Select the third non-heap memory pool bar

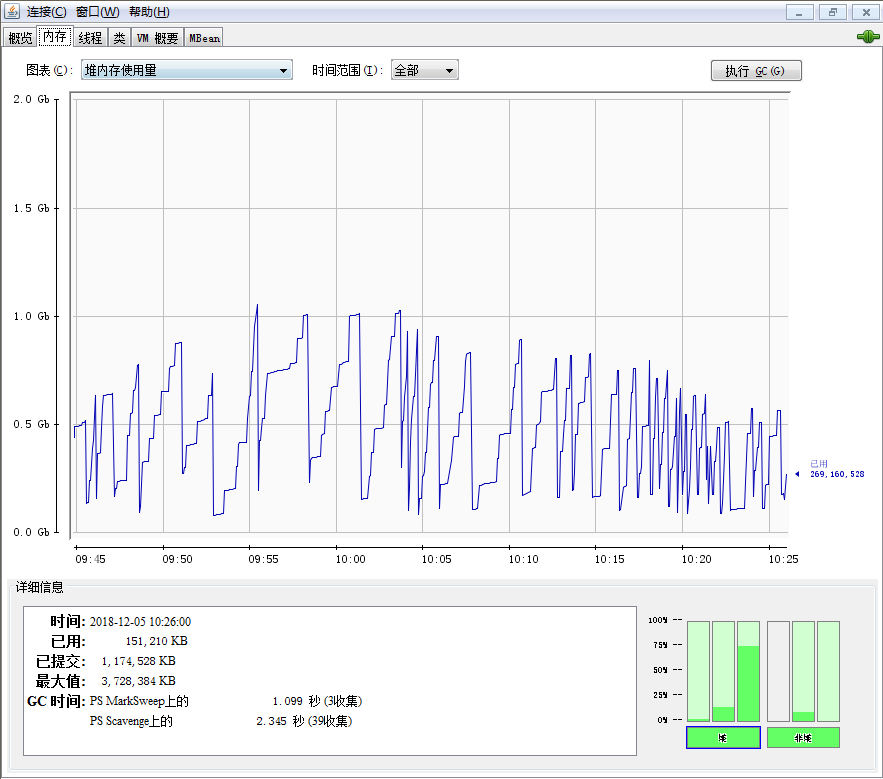coord(828,671)
